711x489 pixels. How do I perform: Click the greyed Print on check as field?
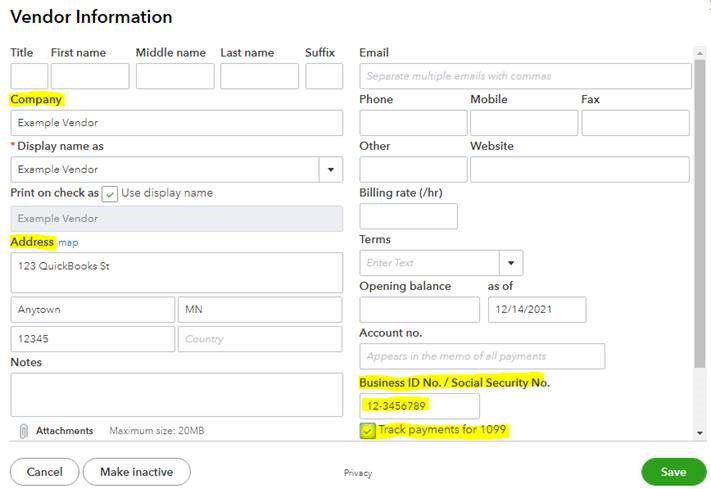coord(176,219)
